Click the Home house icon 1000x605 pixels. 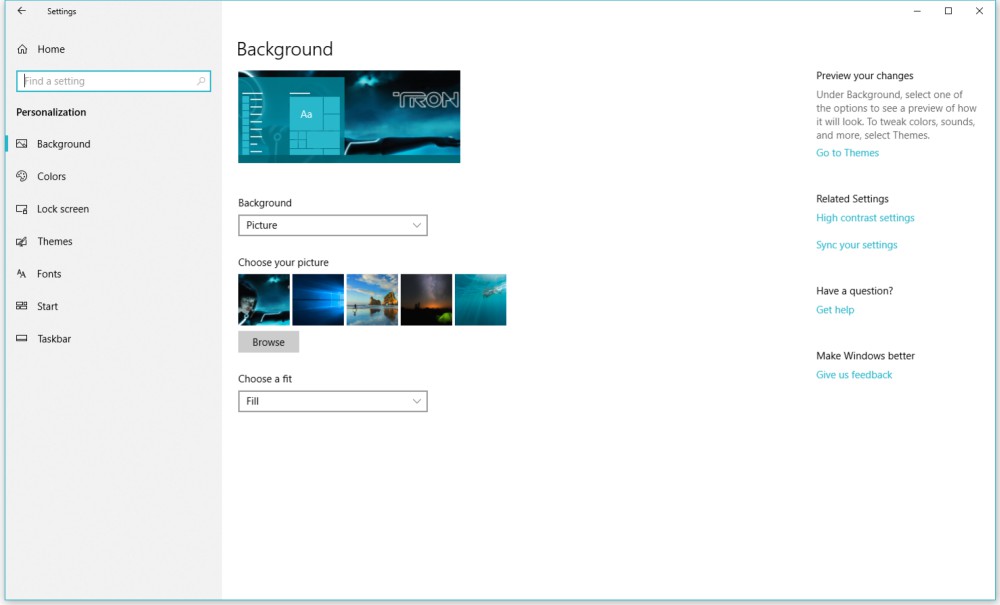[x=22, y=49]
